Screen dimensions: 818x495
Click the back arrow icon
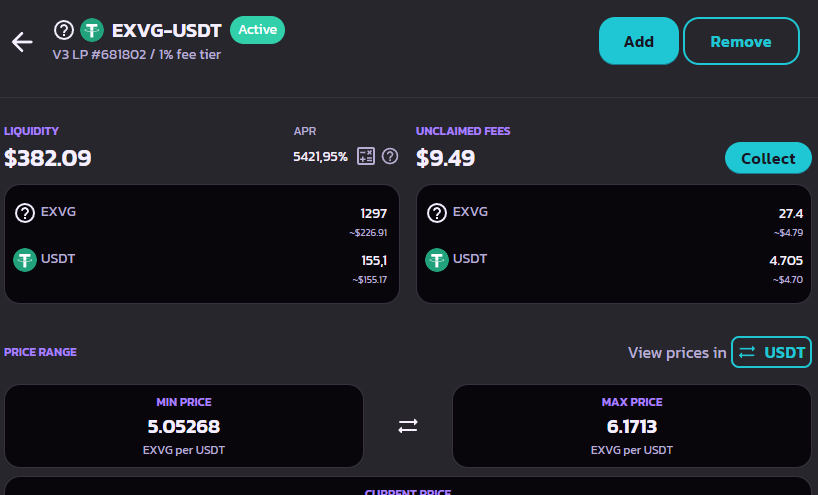tap(22, 41)
